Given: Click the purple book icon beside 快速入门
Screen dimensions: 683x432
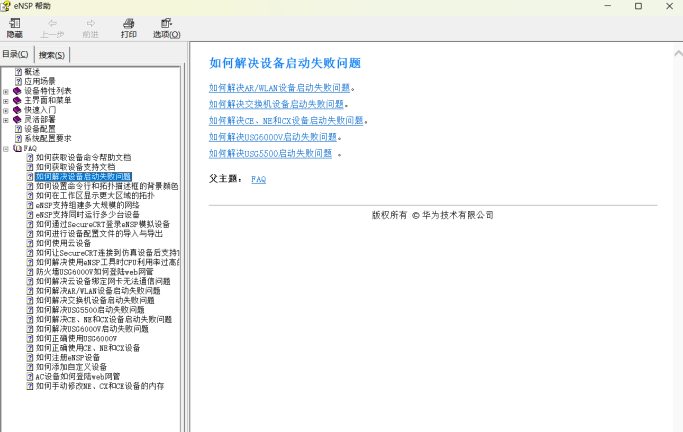Looking at the screenshot, I should 17,110.
